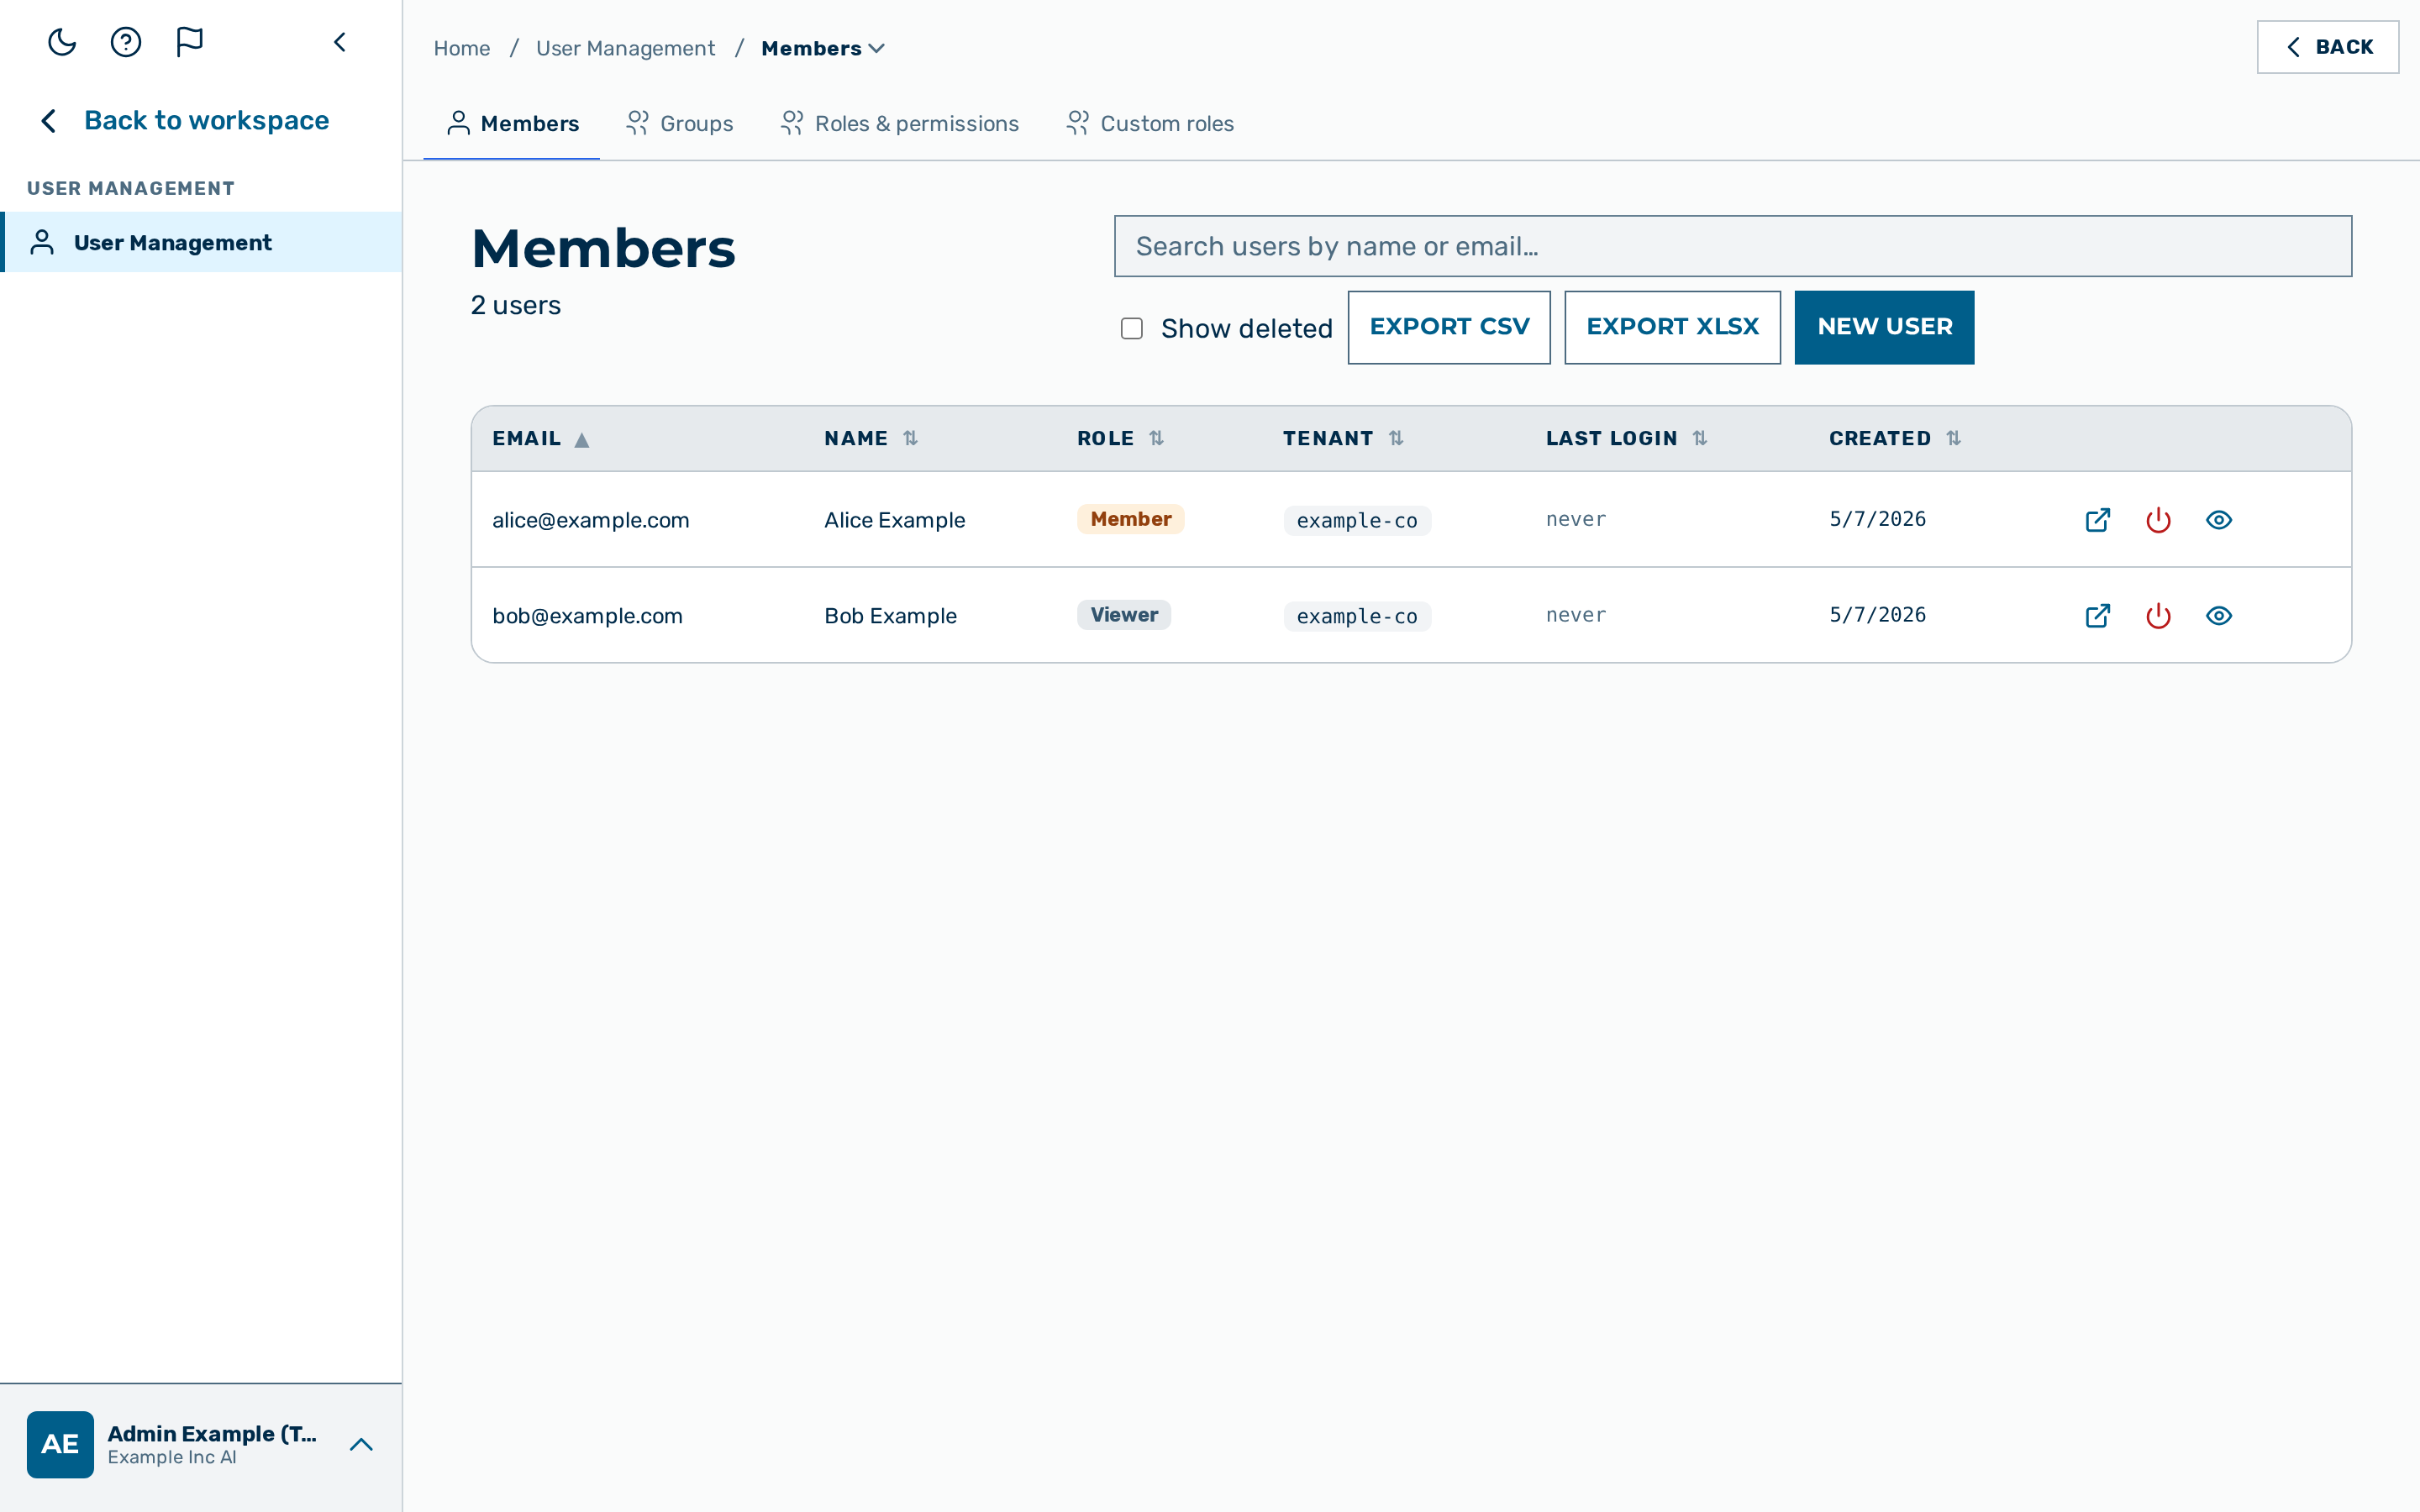Click the AE avatar badge
Screen dimensions: 2420x1512
60,1444
